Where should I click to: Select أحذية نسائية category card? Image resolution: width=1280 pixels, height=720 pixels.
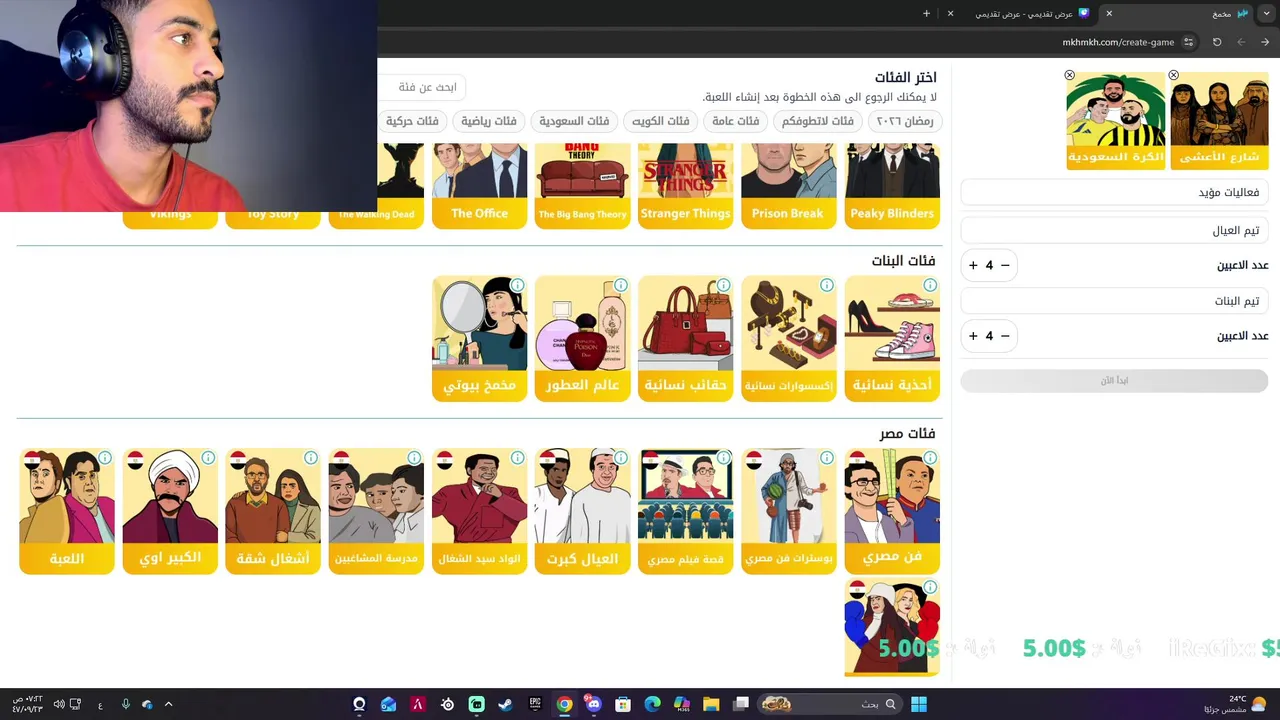[x=892, y=339]
